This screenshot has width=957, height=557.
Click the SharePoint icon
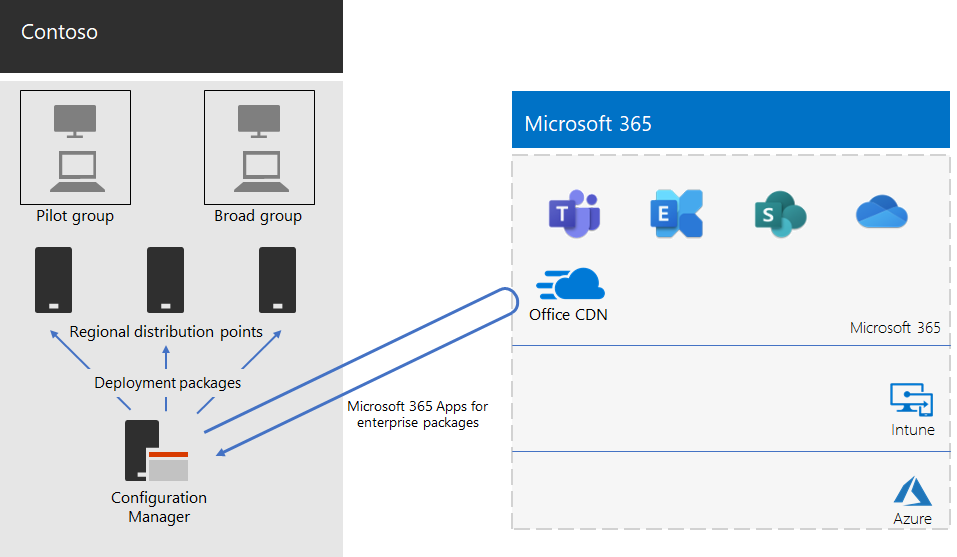pos(780,214)
